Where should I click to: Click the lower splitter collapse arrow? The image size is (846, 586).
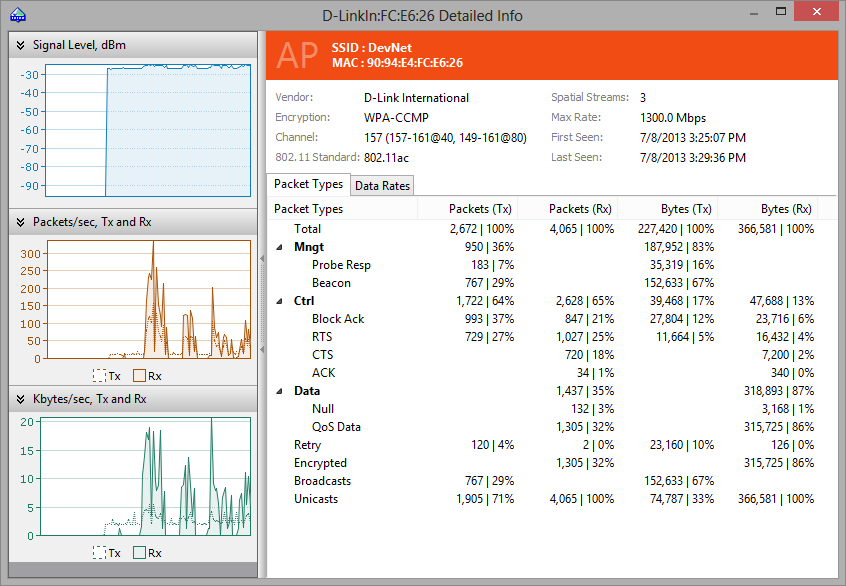[262, 350]
